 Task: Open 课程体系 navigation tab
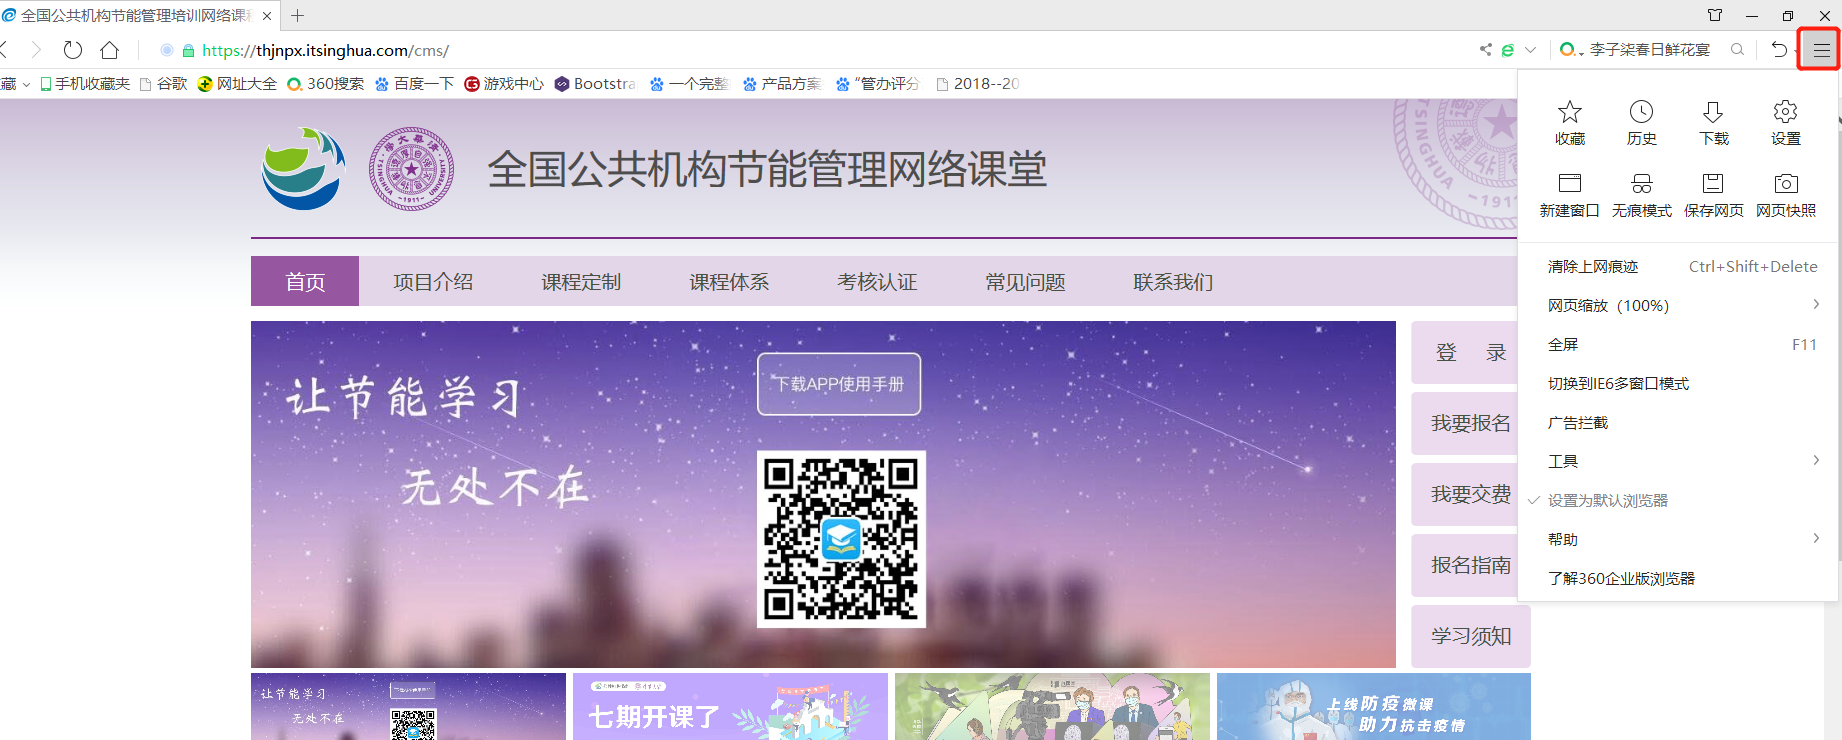[x=729, y=282]
